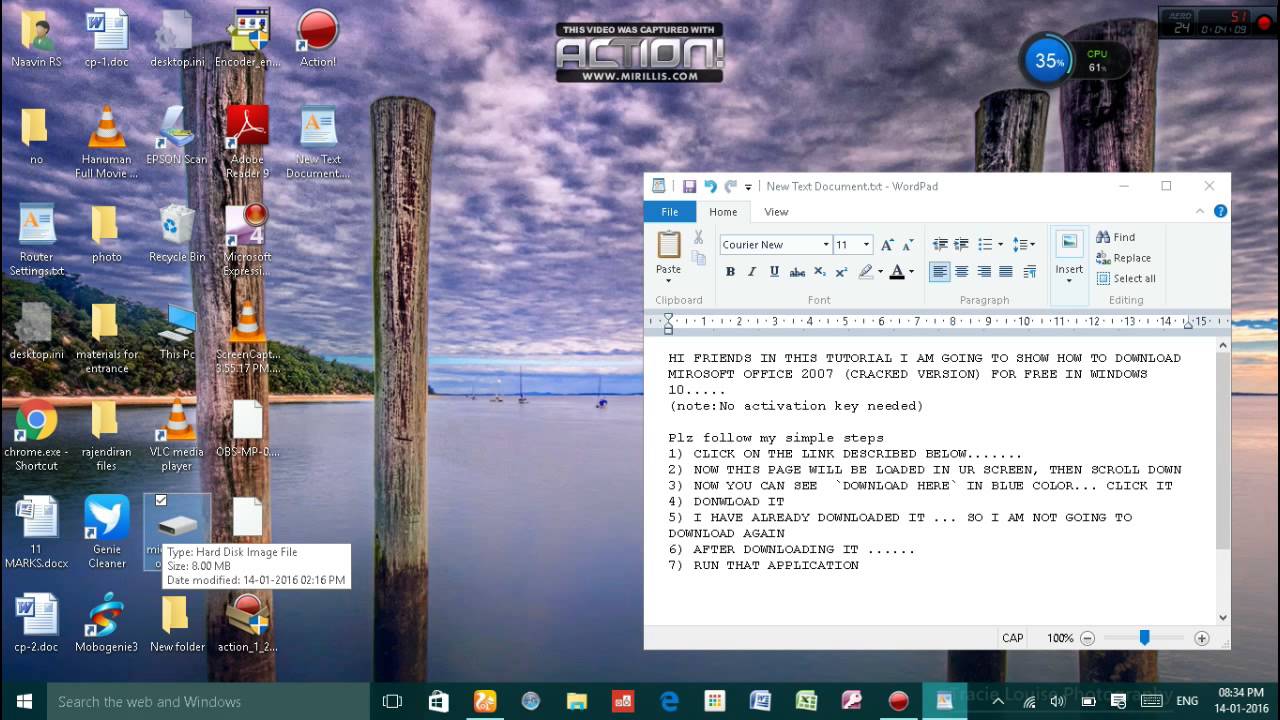Open the font color dropdown arrow
The width and height of the screenshot is (1280, 720).
[911, 272]
